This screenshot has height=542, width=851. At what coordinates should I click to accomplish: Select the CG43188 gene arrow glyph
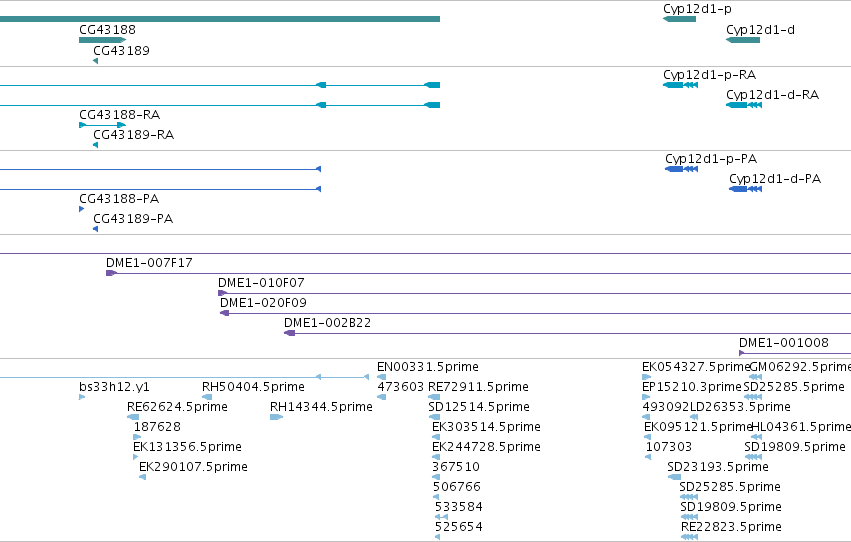pyautogui.click(x=103, y=40)
